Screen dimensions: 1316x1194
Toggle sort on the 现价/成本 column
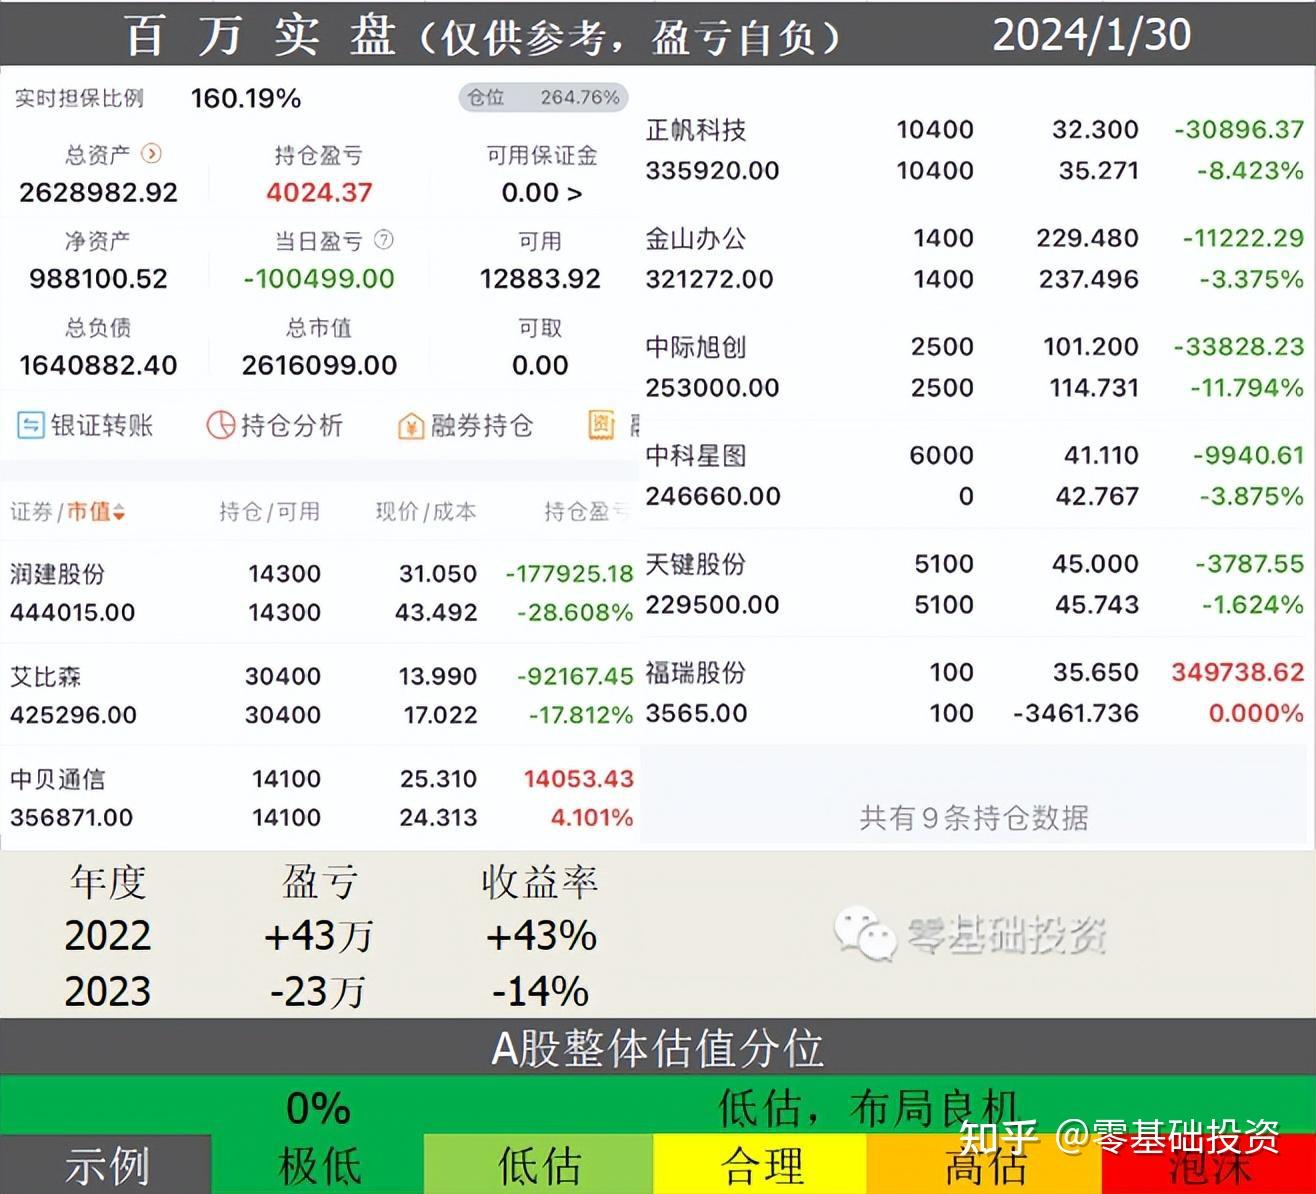(x=427, y=512)
